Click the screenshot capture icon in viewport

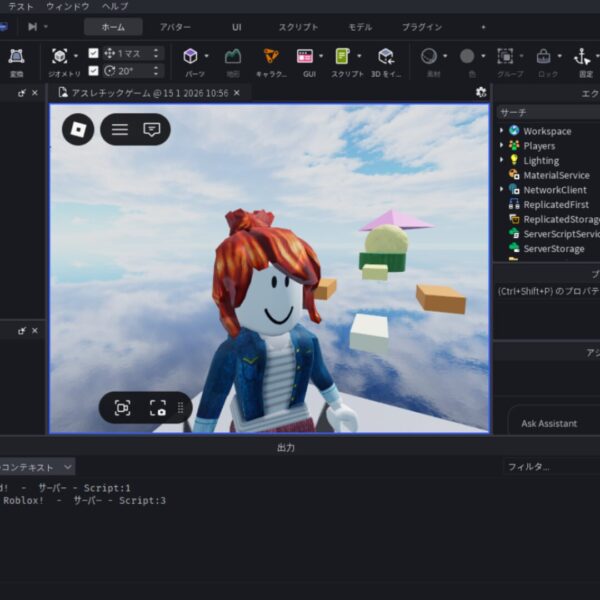(158, 408)
